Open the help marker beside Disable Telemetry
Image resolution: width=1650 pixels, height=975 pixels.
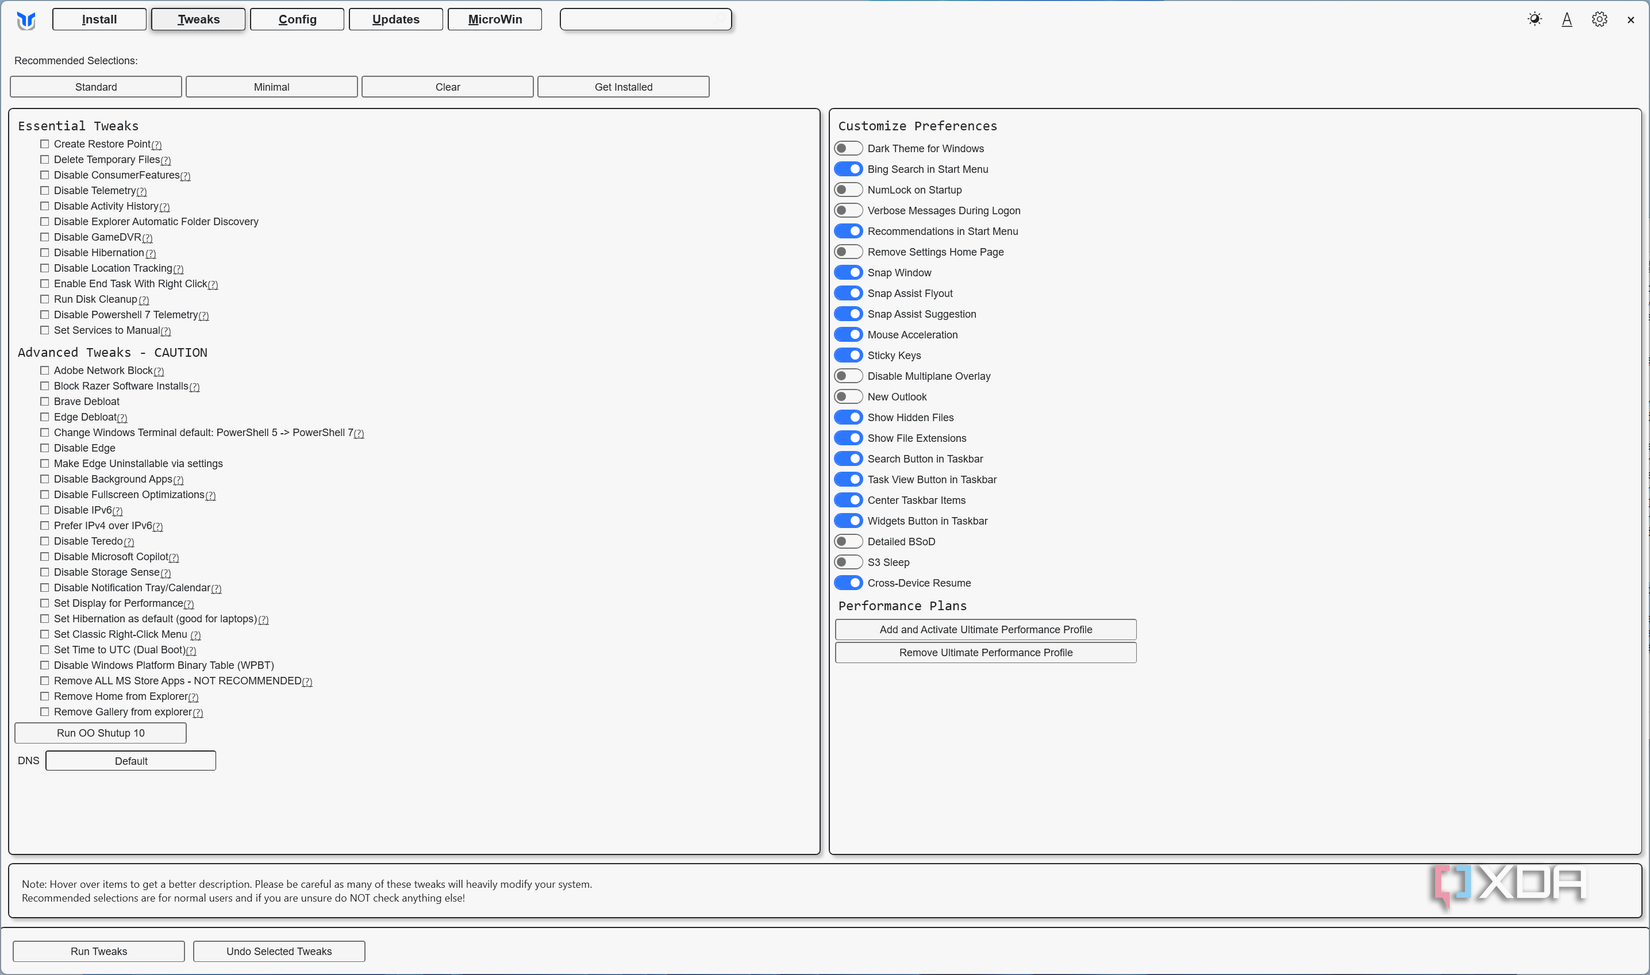142,191
